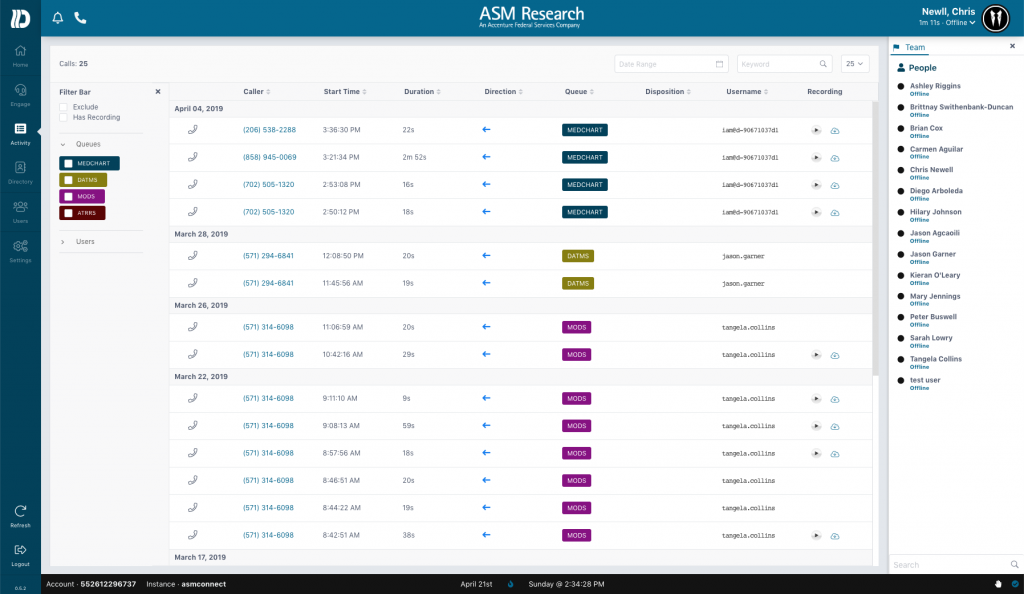Click the water drop status bar icon

point(511,584)
